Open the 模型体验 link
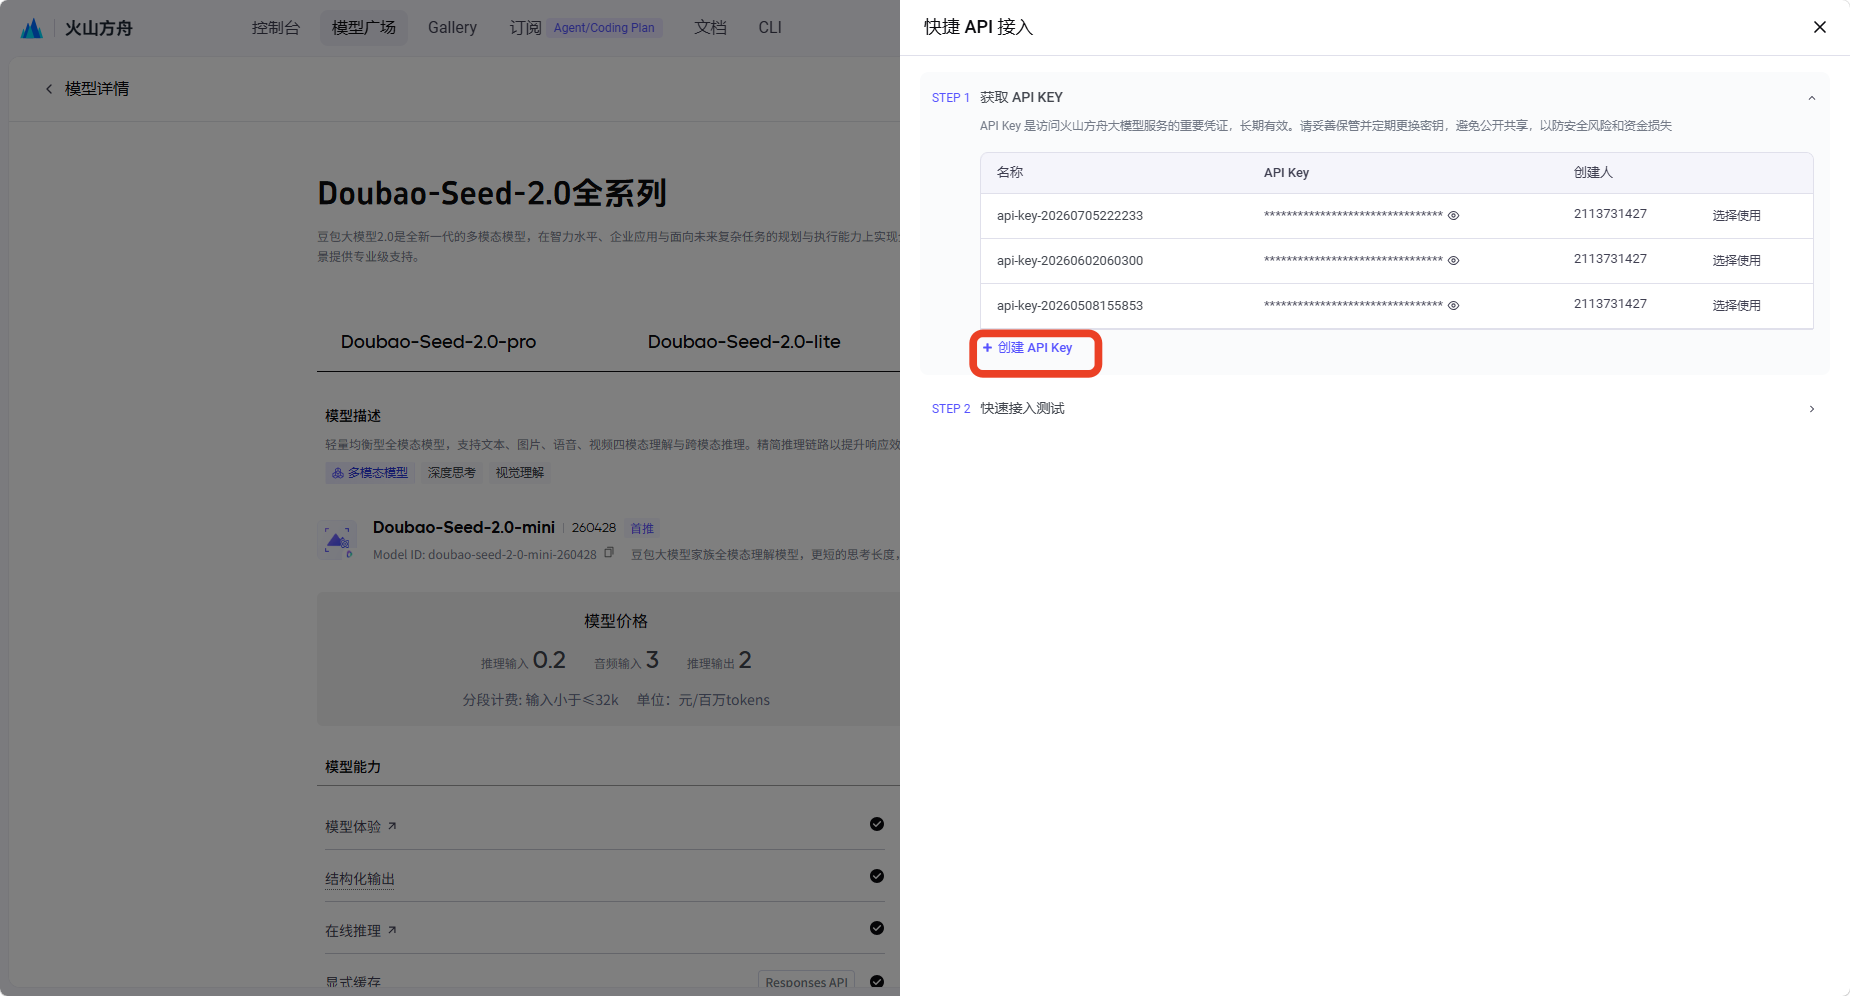Image resolution: width=1850 pixels, height=996 pixels. [x=361, y=827]
